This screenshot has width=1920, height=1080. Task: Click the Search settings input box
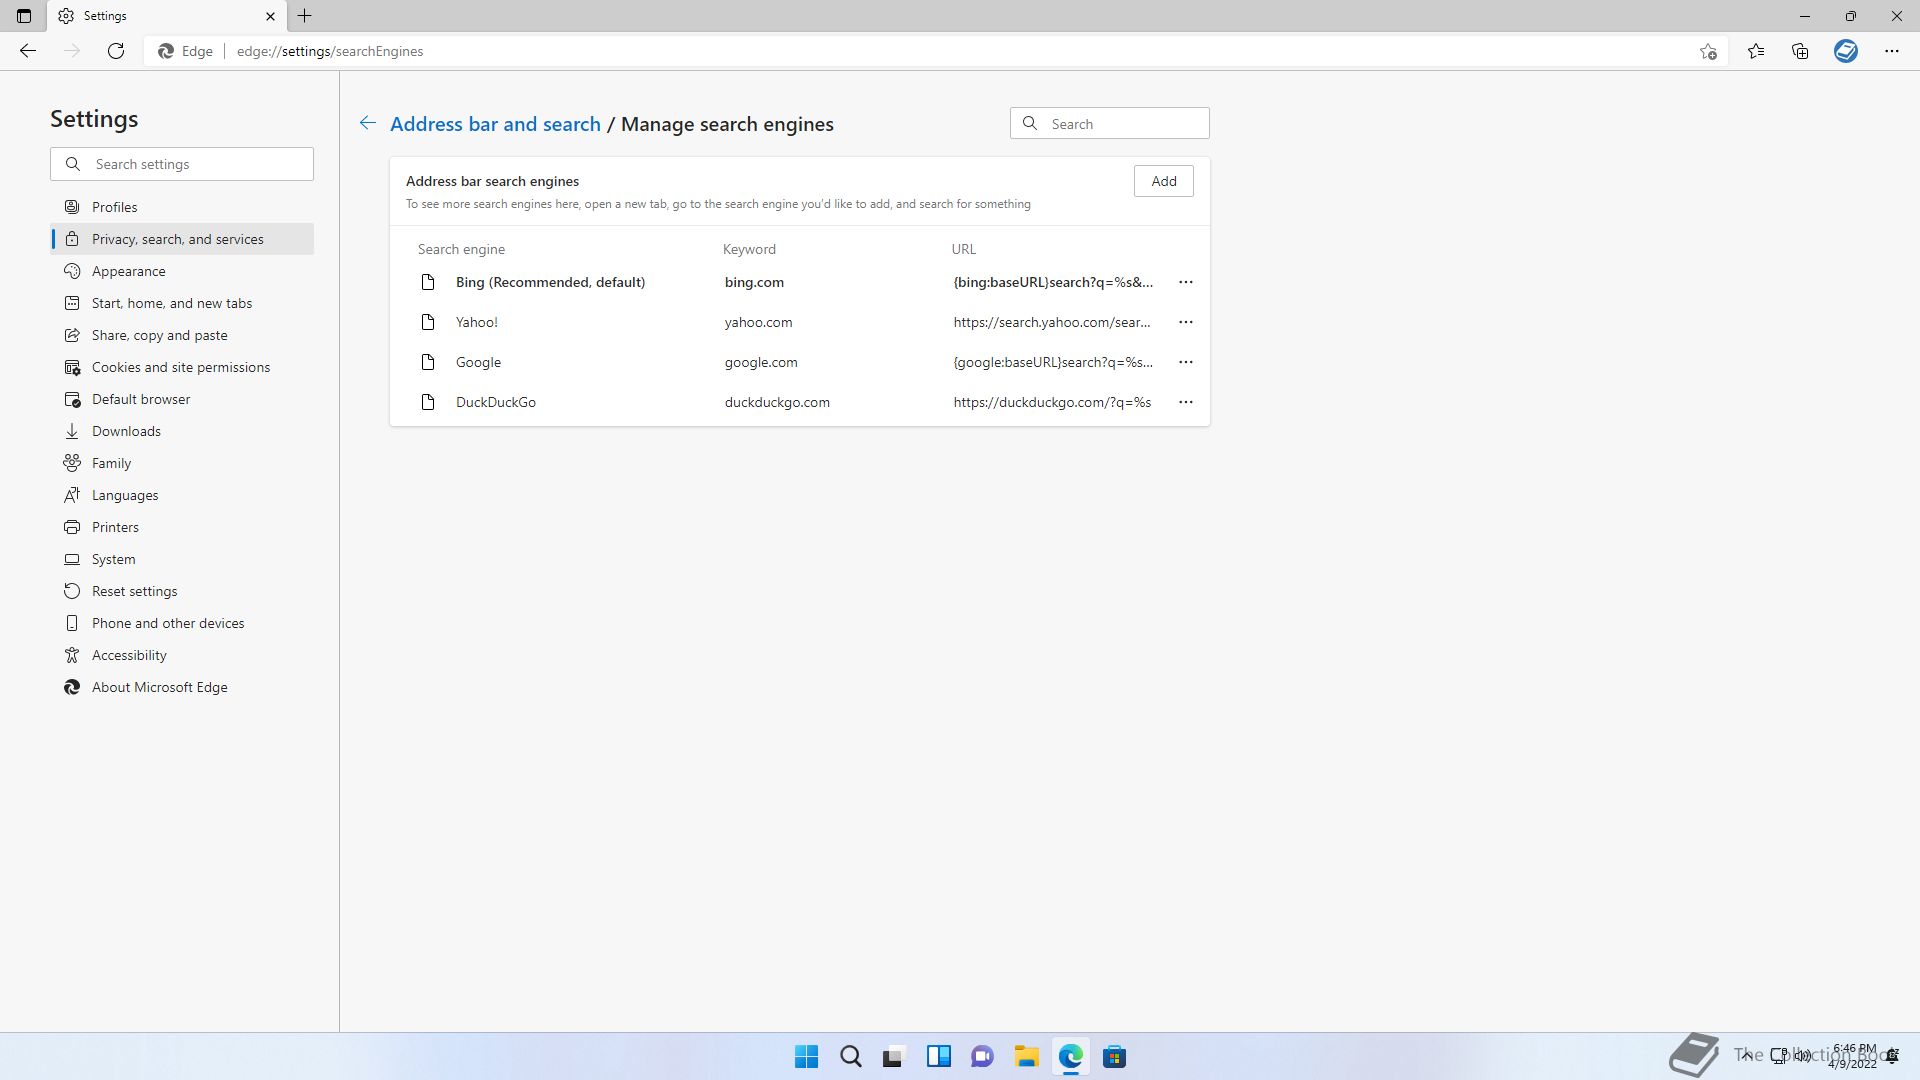pyautogui.click(x=182, y=164)
